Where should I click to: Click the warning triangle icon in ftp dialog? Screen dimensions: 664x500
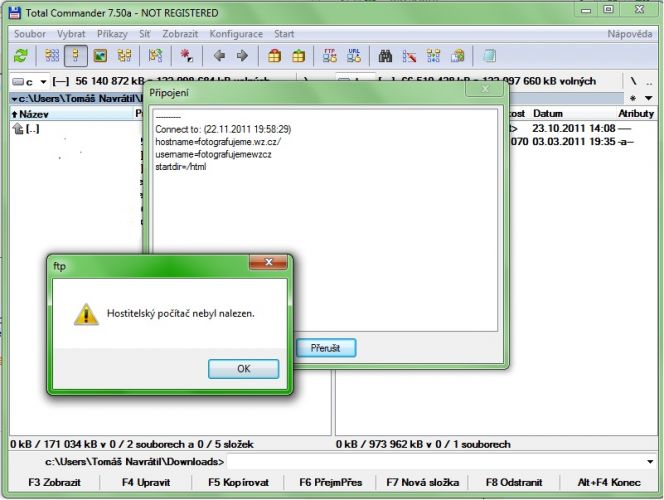[x=86, y=314]
